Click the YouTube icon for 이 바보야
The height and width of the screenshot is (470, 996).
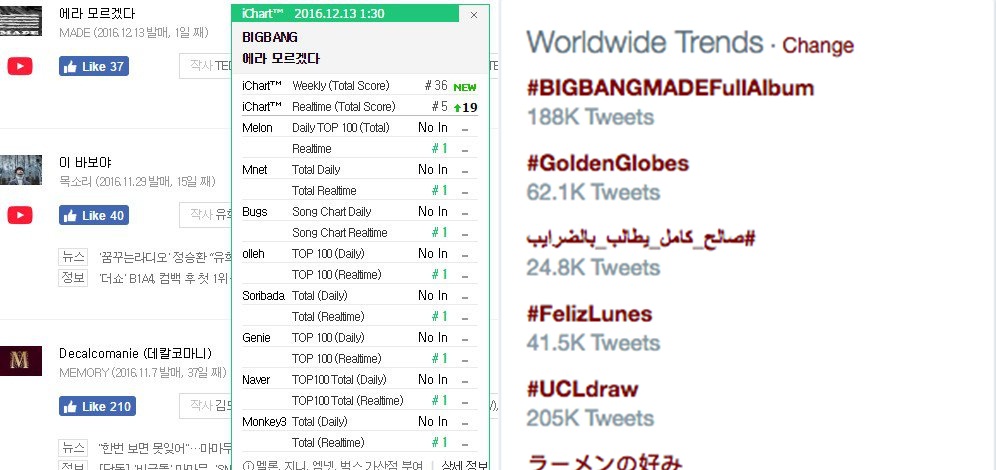20,215
